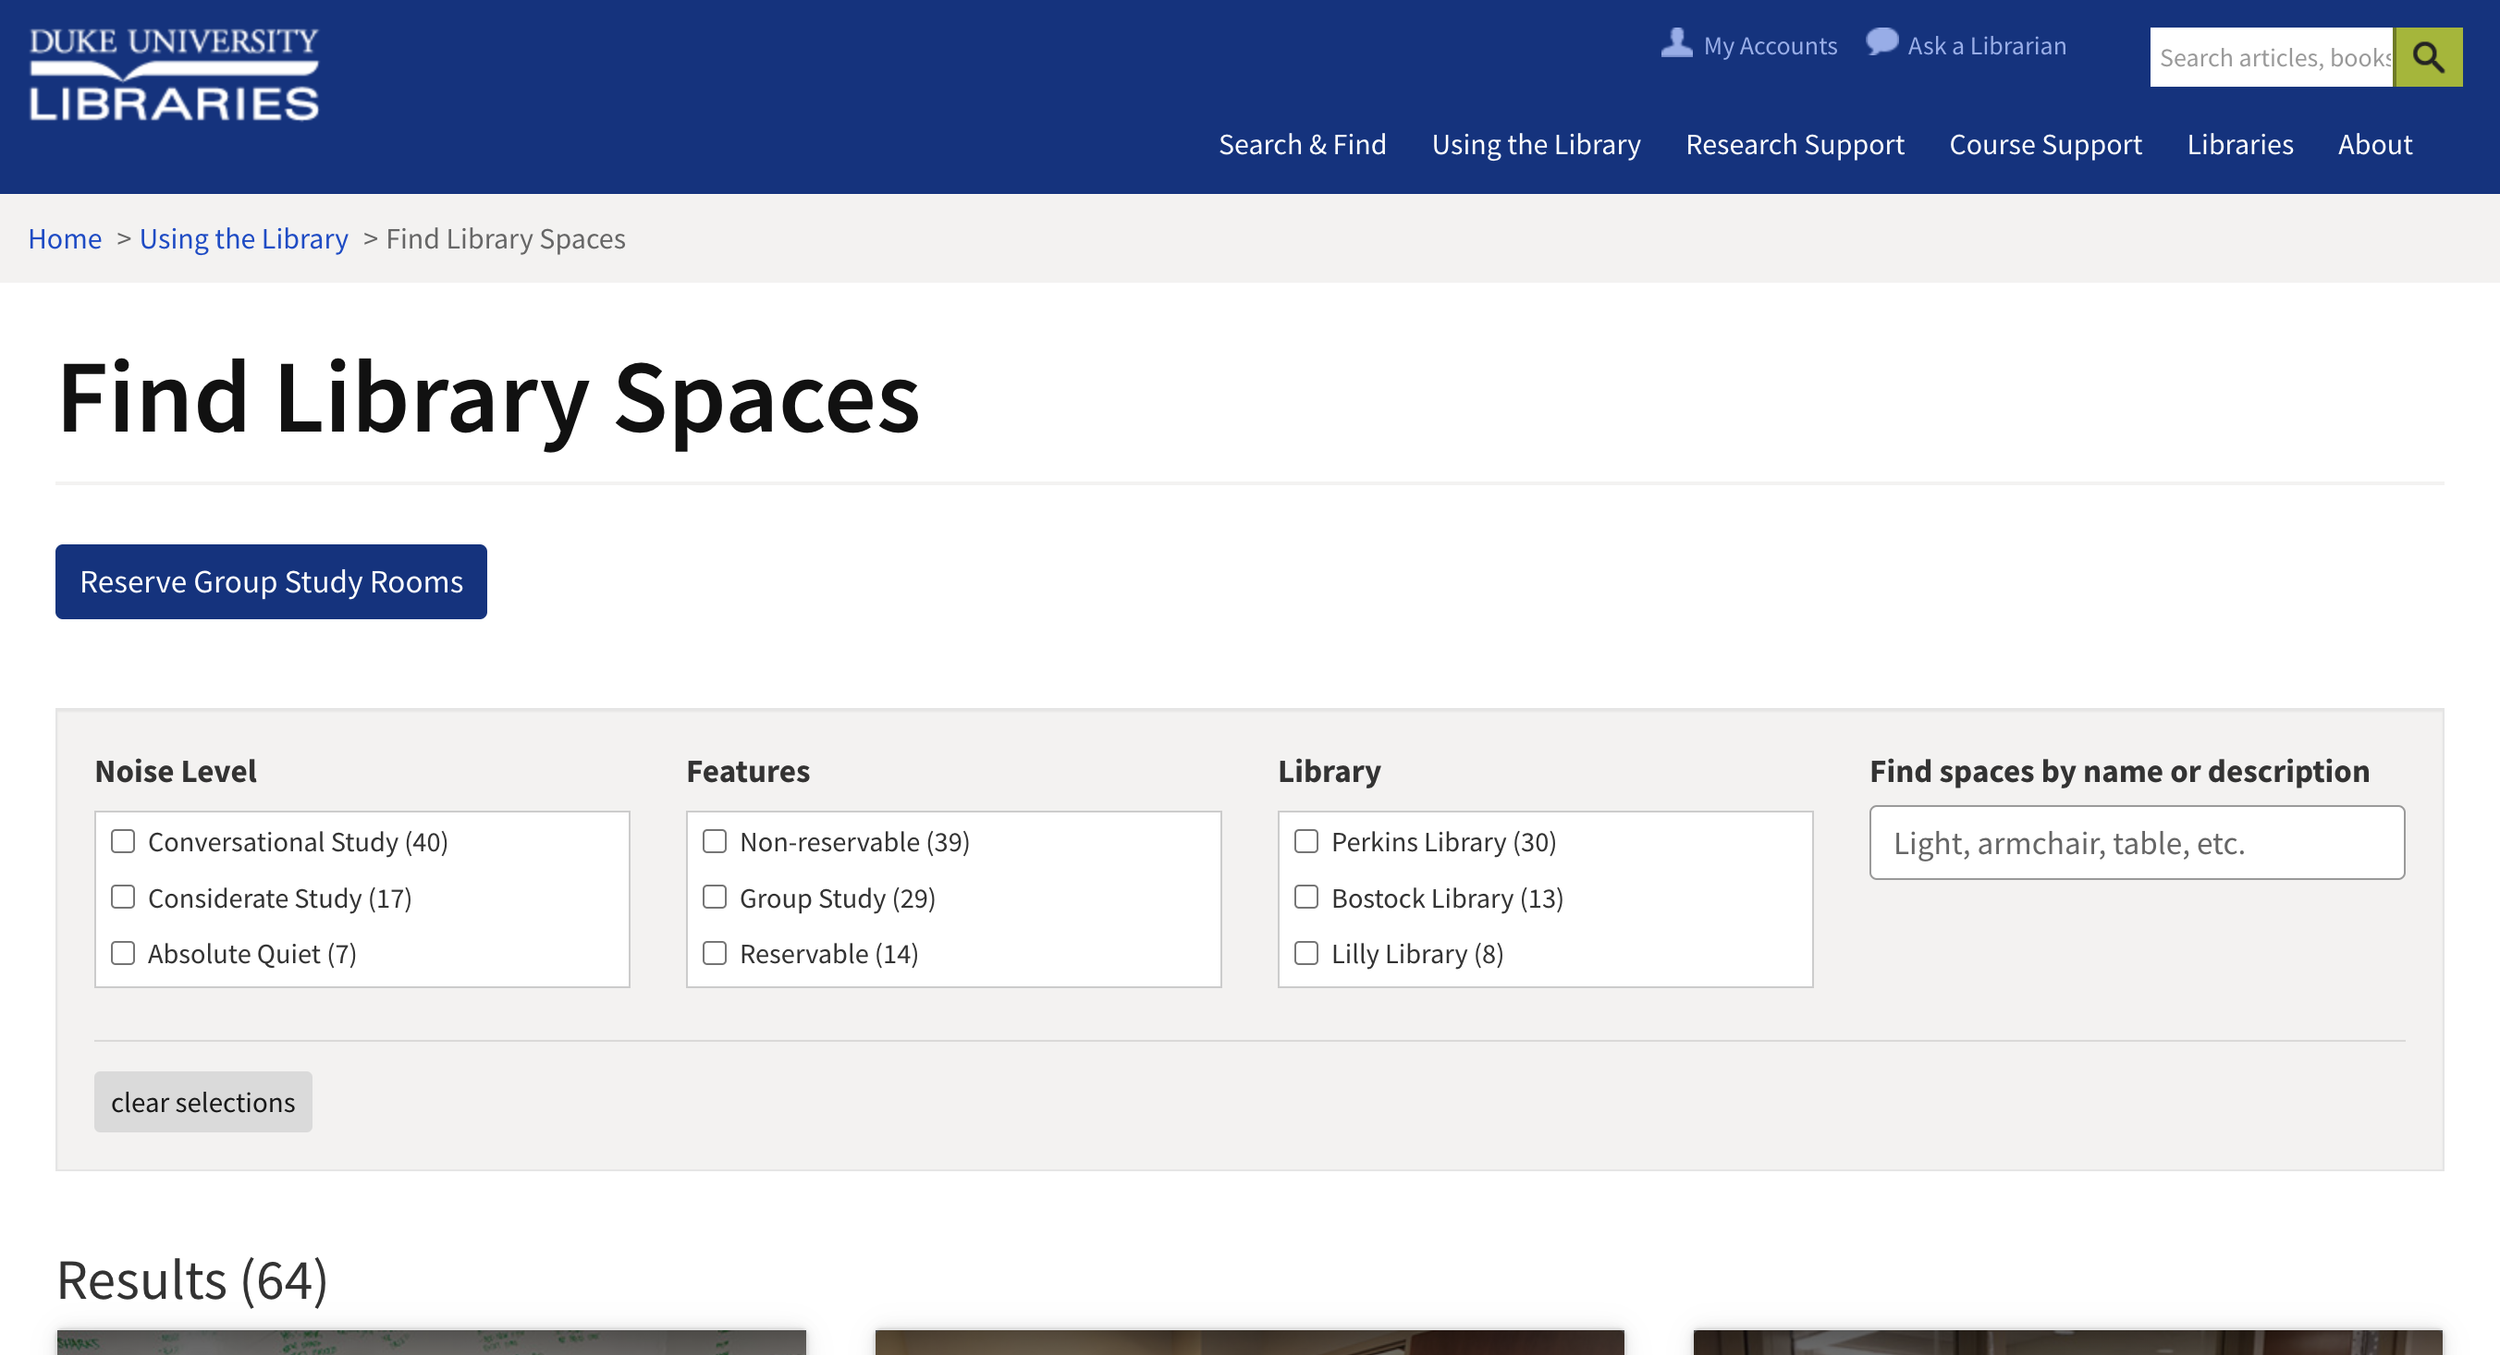Click the Duke University Libraries logo
Screen dimensions: 2500x1355
tap(174, 75)
